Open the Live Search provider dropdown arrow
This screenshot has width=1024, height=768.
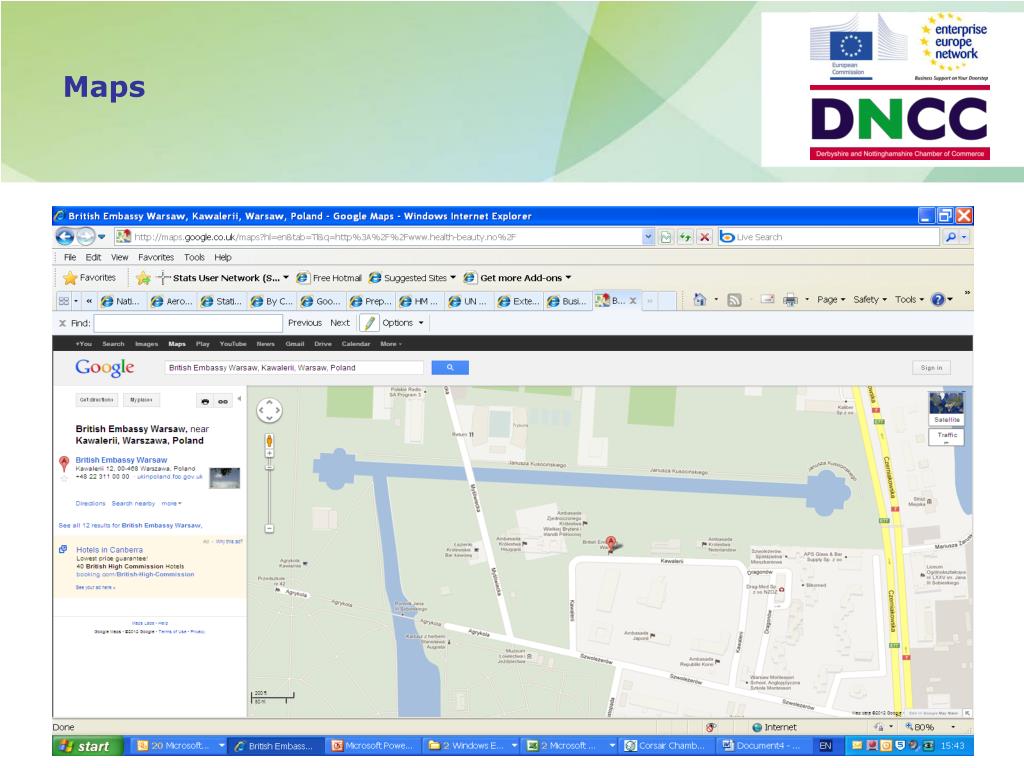point(965,237)
